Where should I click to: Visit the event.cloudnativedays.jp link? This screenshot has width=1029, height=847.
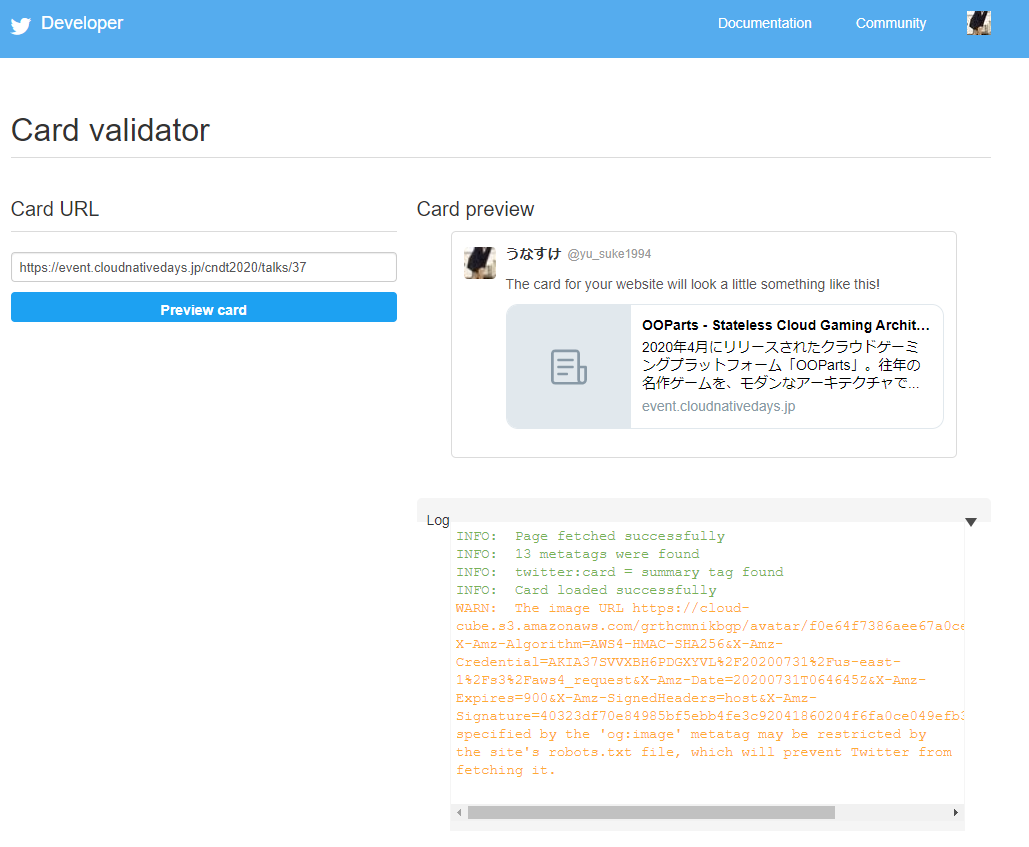[x=717, y=406]
